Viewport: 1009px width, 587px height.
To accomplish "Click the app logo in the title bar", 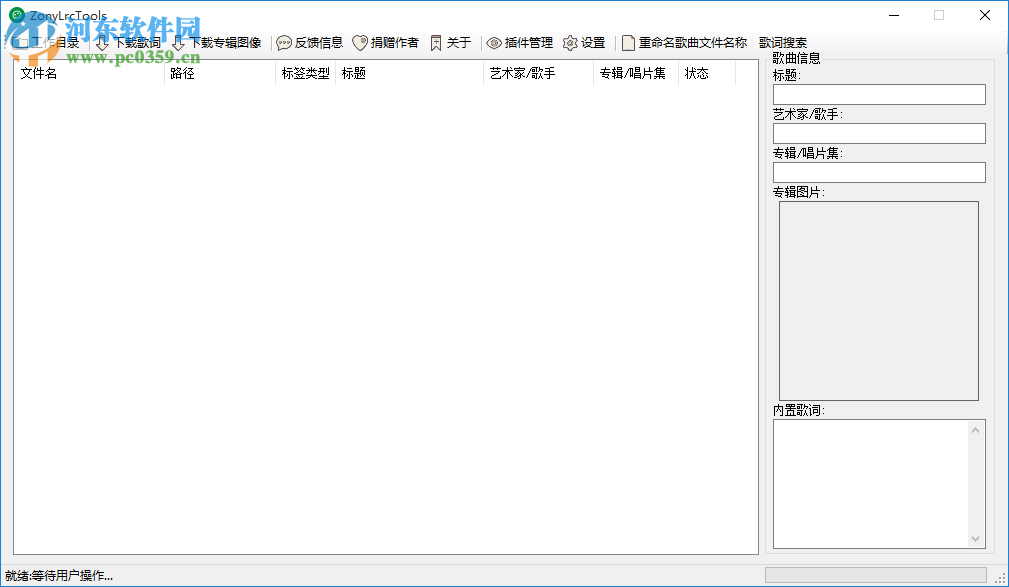I will [15, 15].
